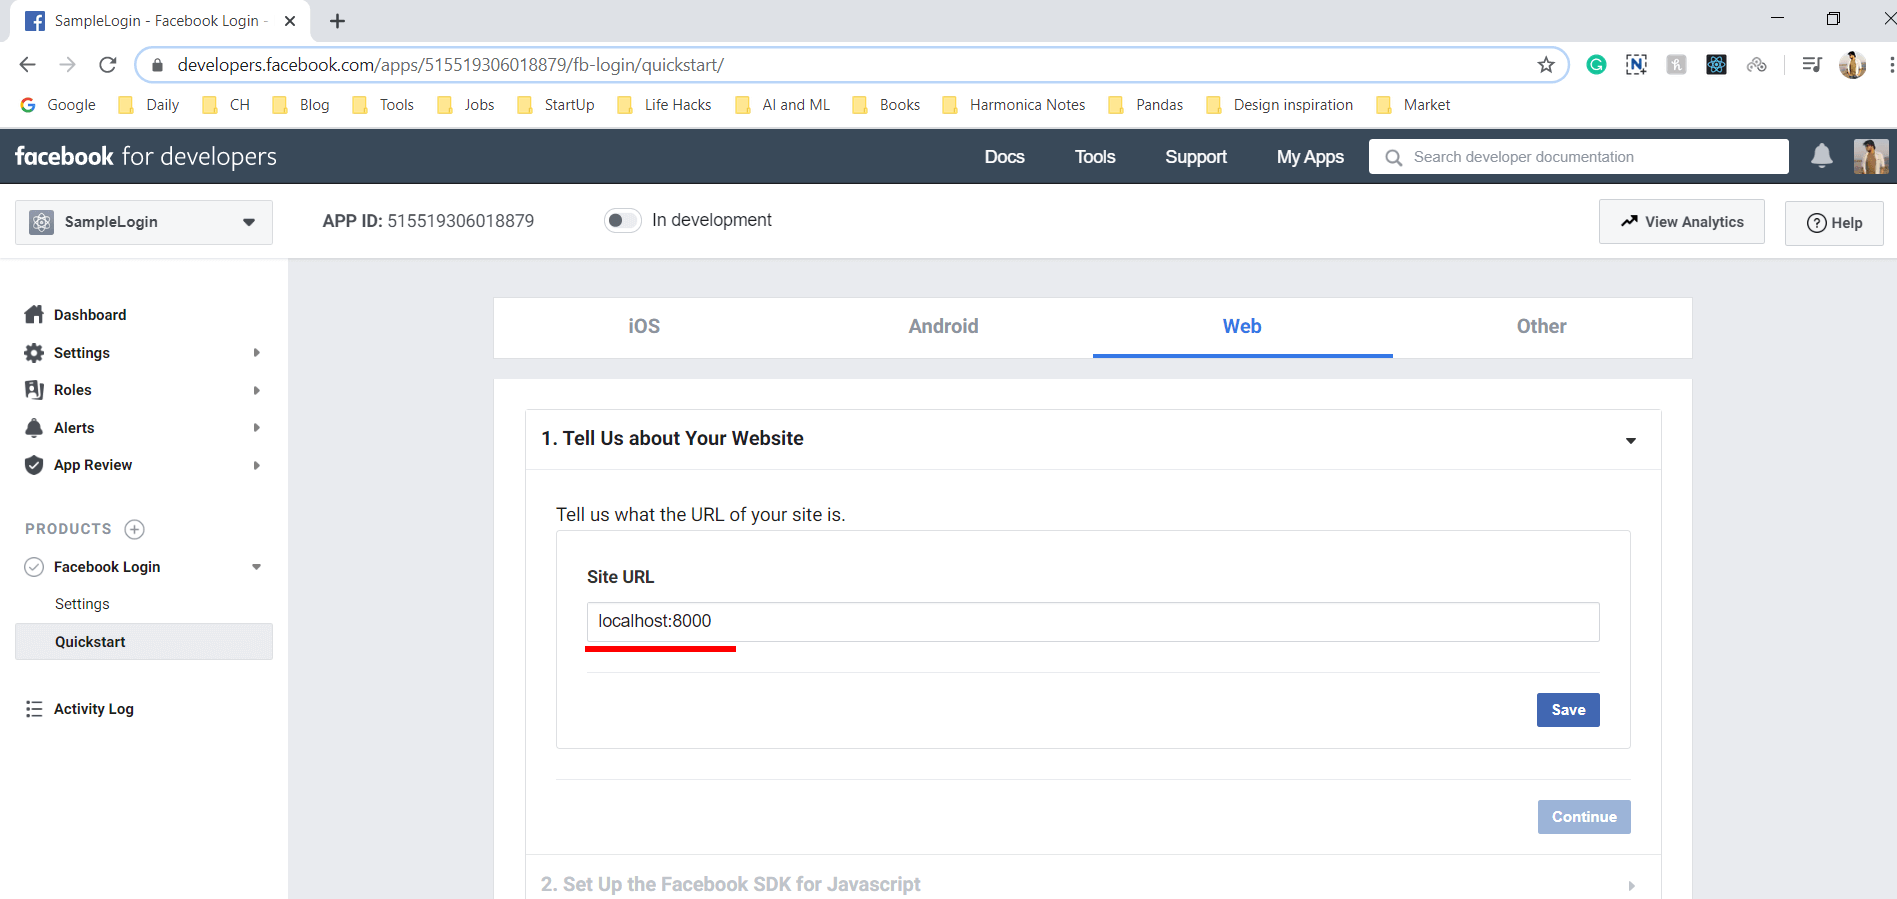Image resolution: width=1897 pixels, height=899 pixels.
Task: Click the Alerts bell icon in sidebar
Action: tap(34, 428)
